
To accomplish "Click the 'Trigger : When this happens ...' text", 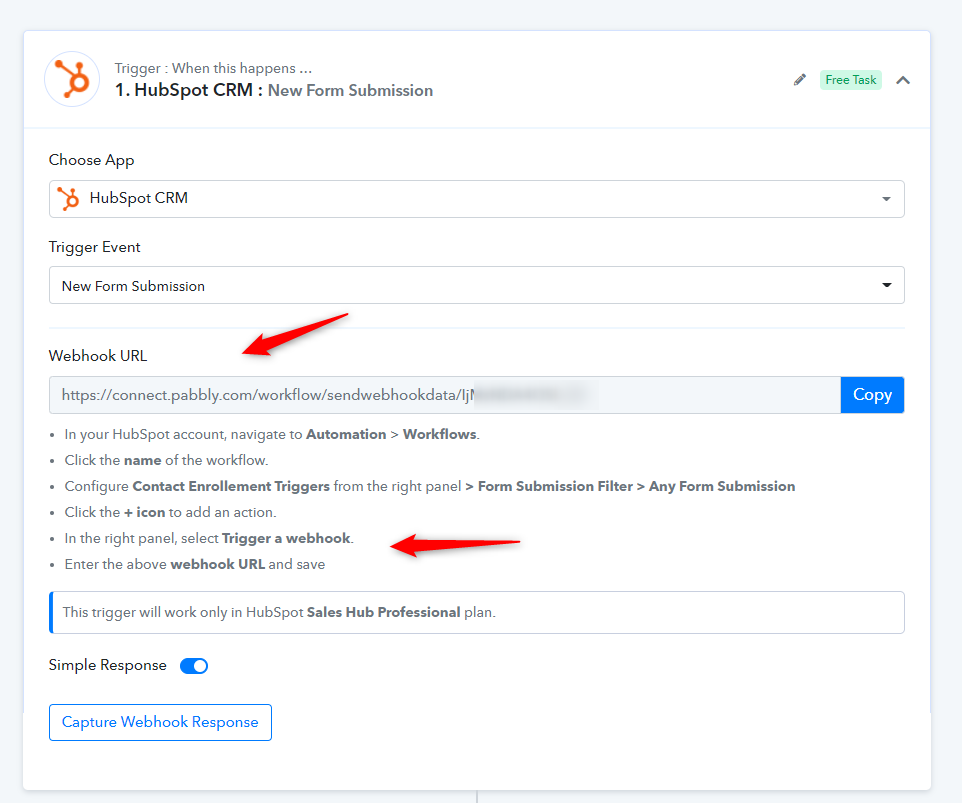I will pos(213,68).
